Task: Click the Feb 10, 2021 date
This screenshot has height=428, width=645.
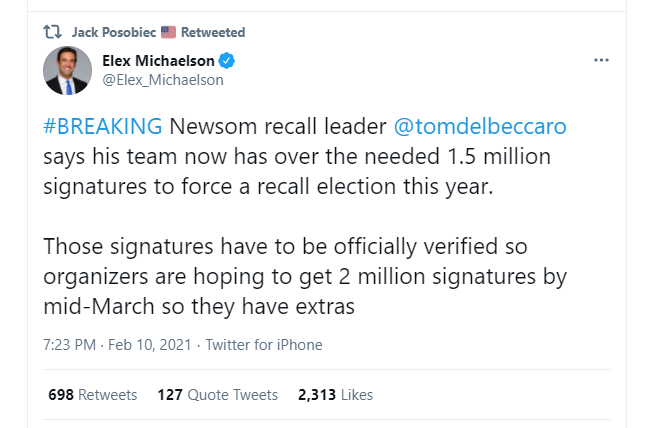Action: [x=150, y=344]
